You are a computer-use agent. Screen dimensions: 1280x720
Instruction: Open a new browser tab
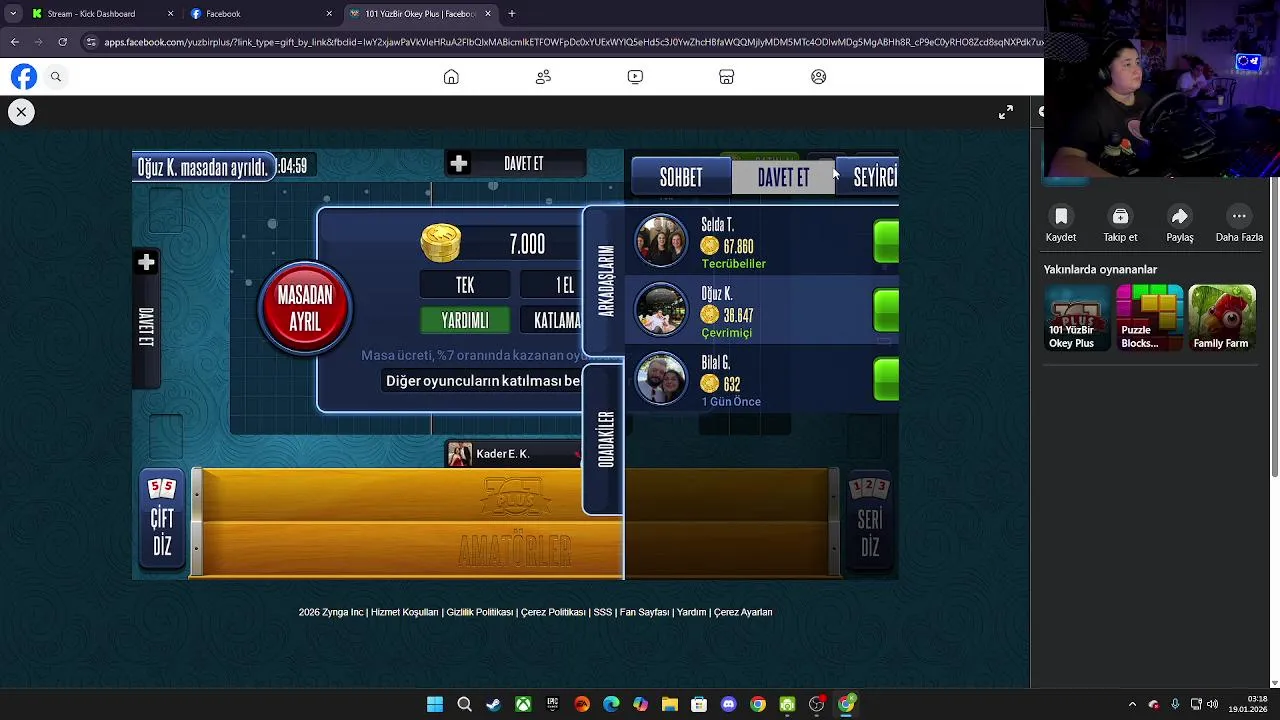512,14
